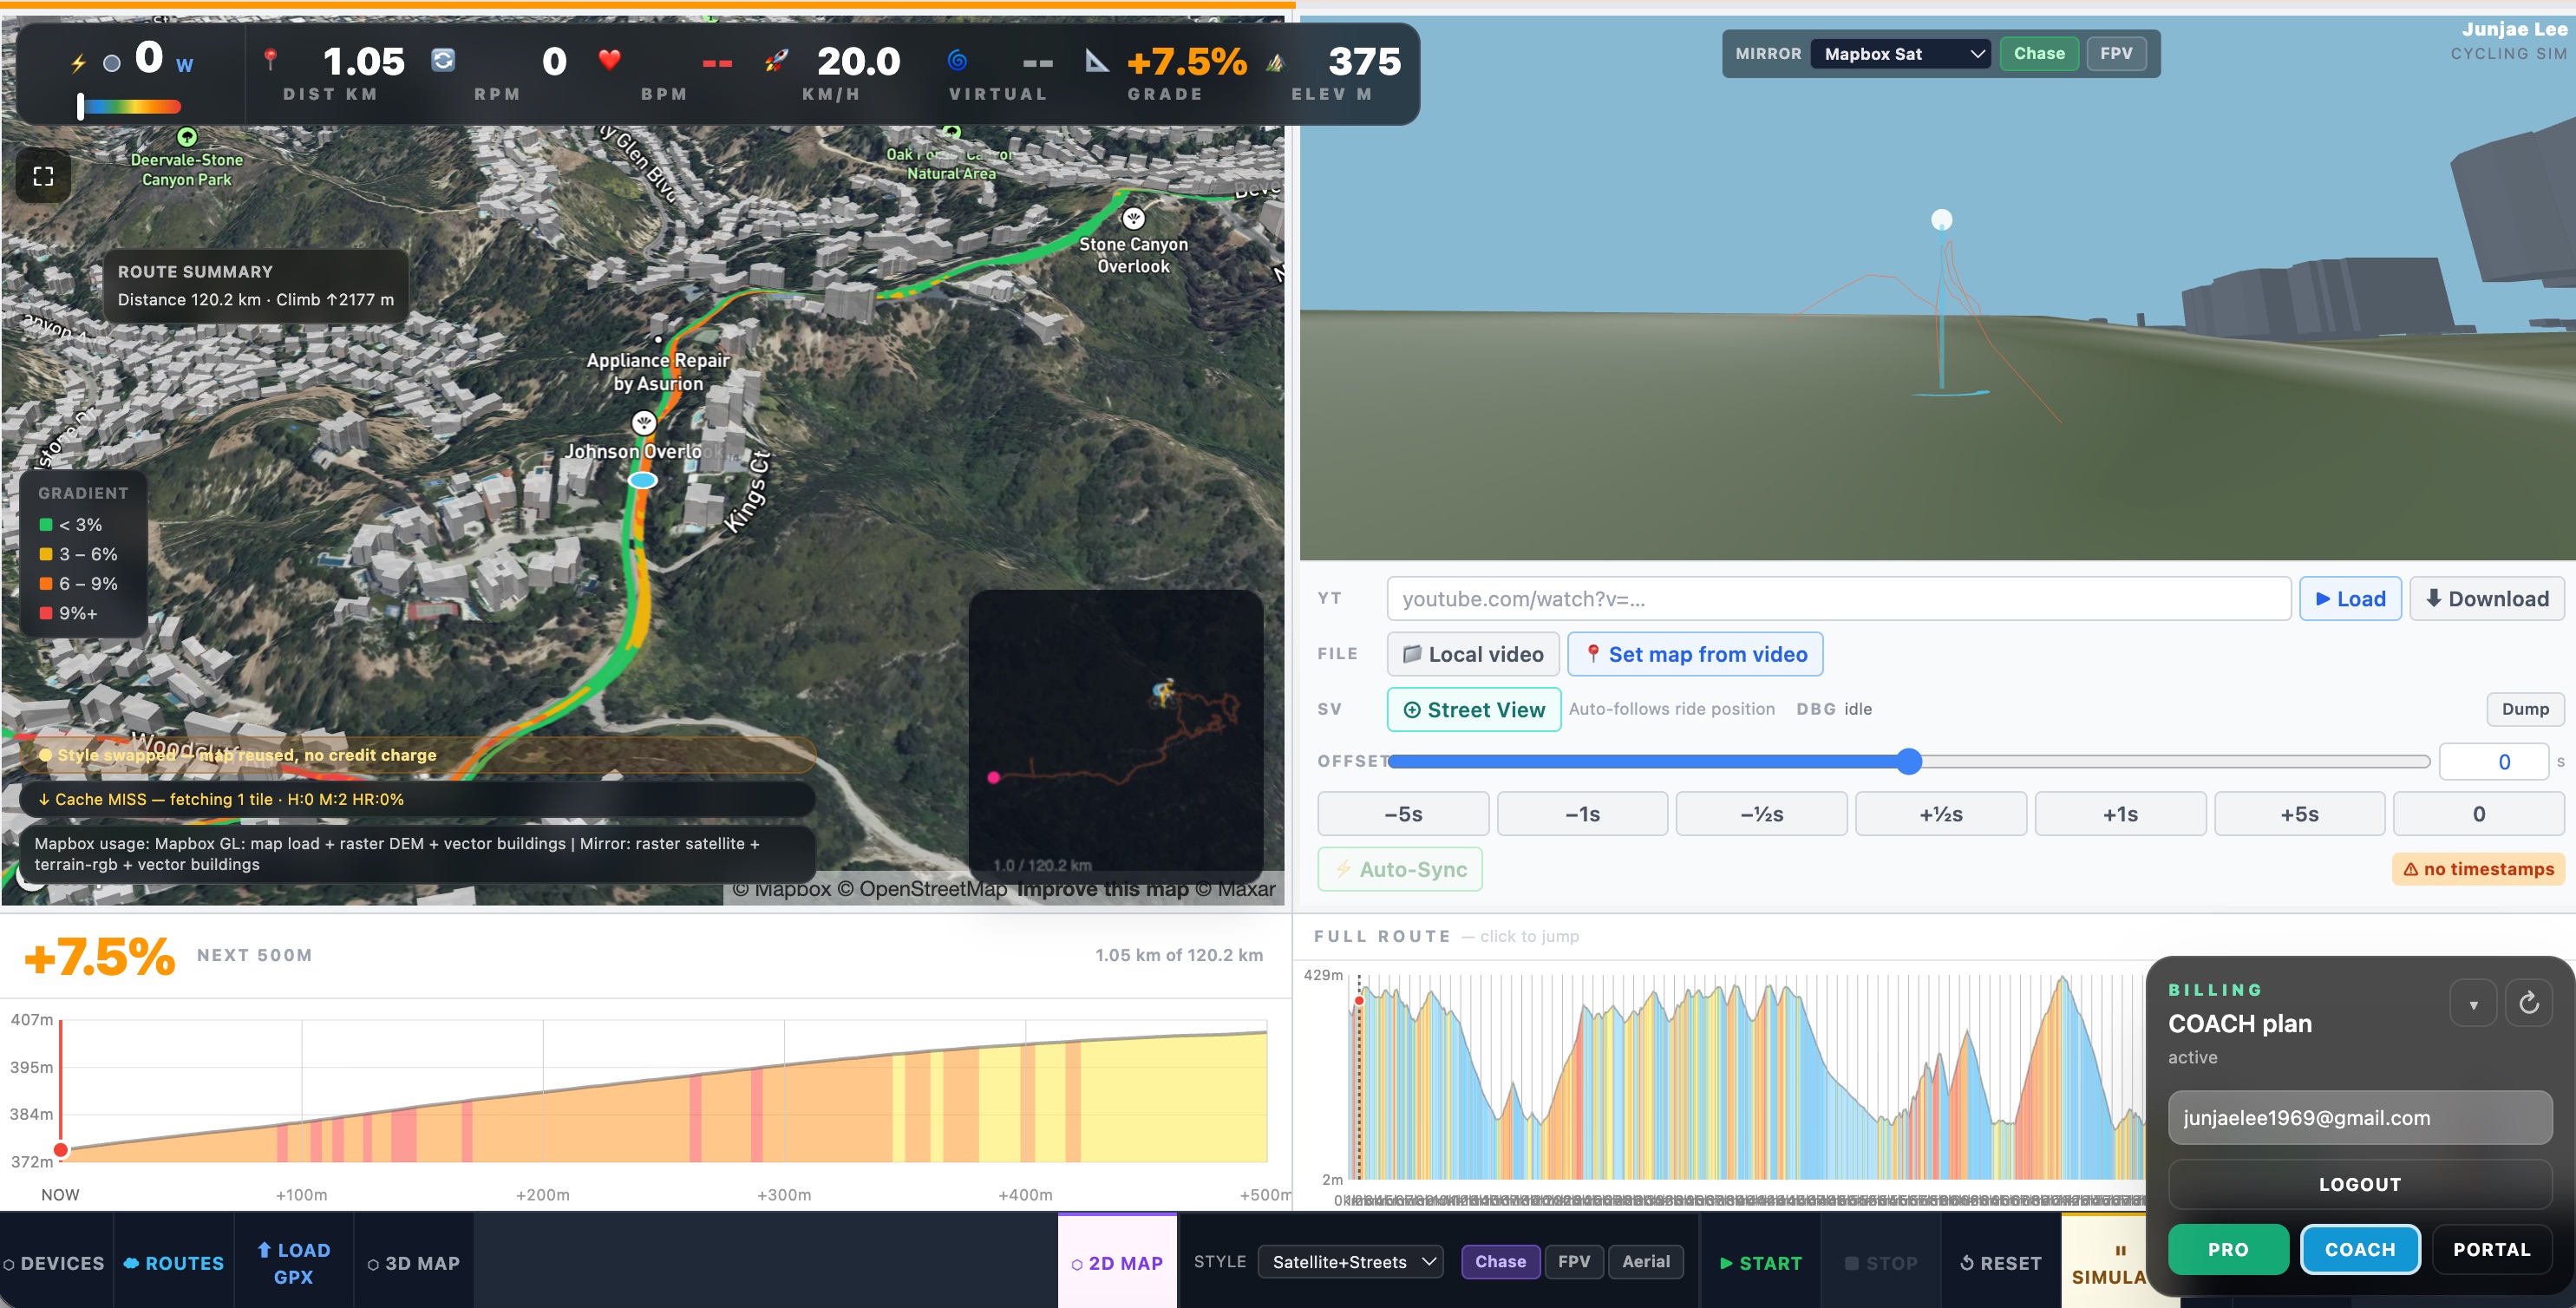The height and width of the screenshot is (1308, 2576).
Task: Click the Johnson Overlook map marker
Action: (x=644, y=423)
